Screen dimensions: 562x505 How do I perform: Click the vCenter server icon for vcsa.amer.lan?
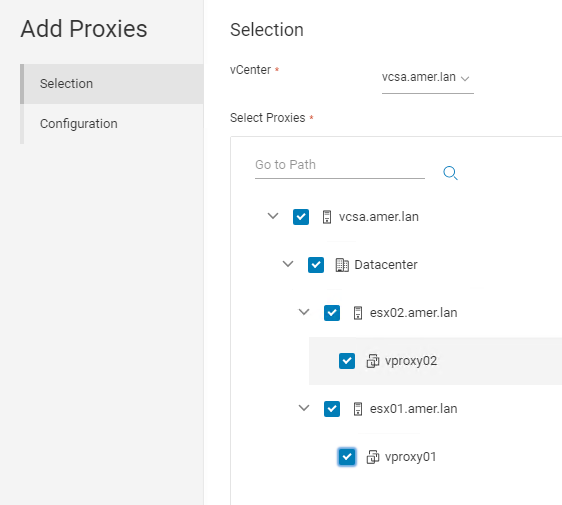coord(327,217)
